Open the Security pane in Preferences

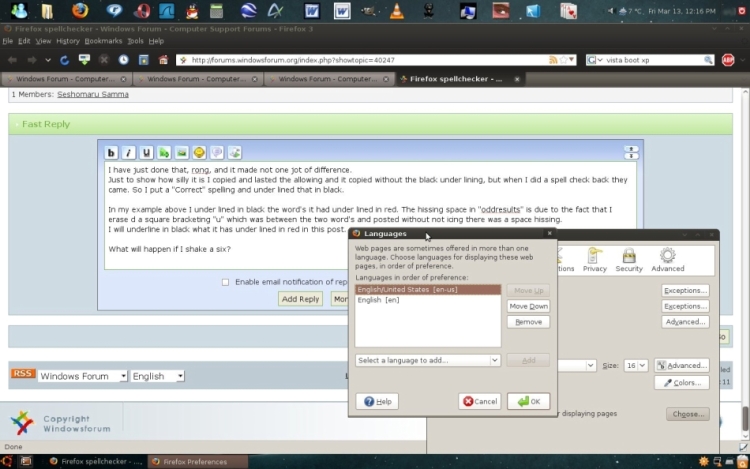click(x=629, y=260)
